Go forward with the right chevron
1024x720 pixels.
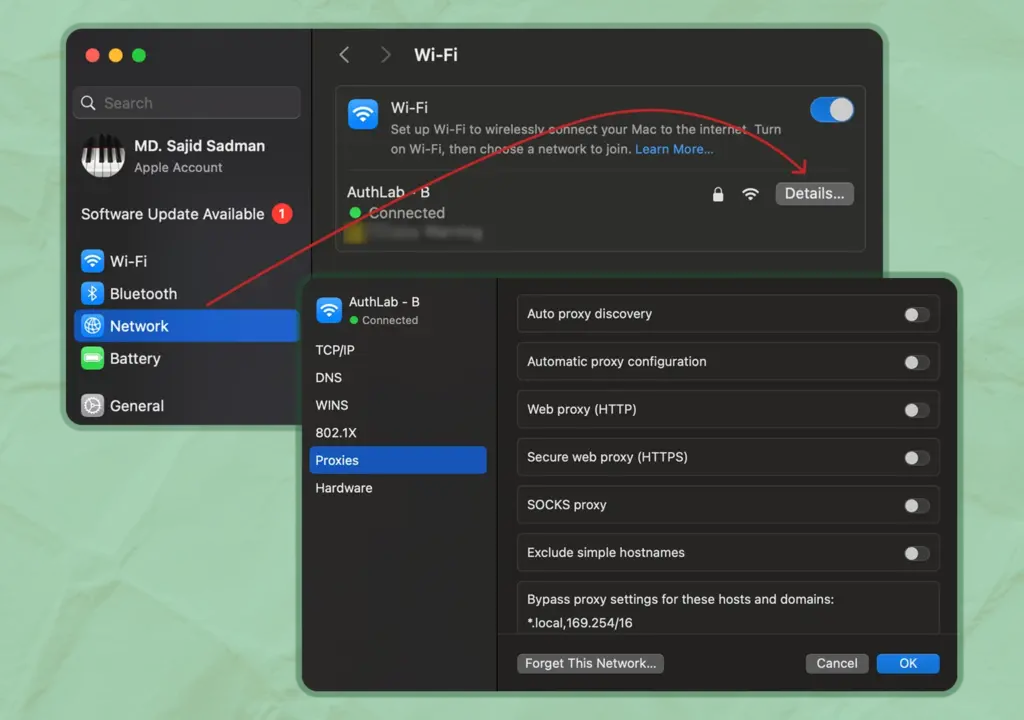click(x=385, y=55)
